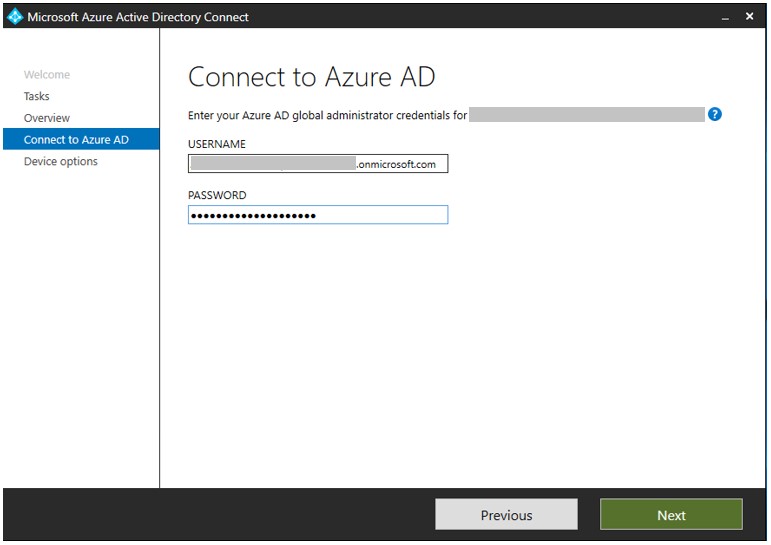Click the USERNAME label
The image size is (771, 545).
(216, 144)
